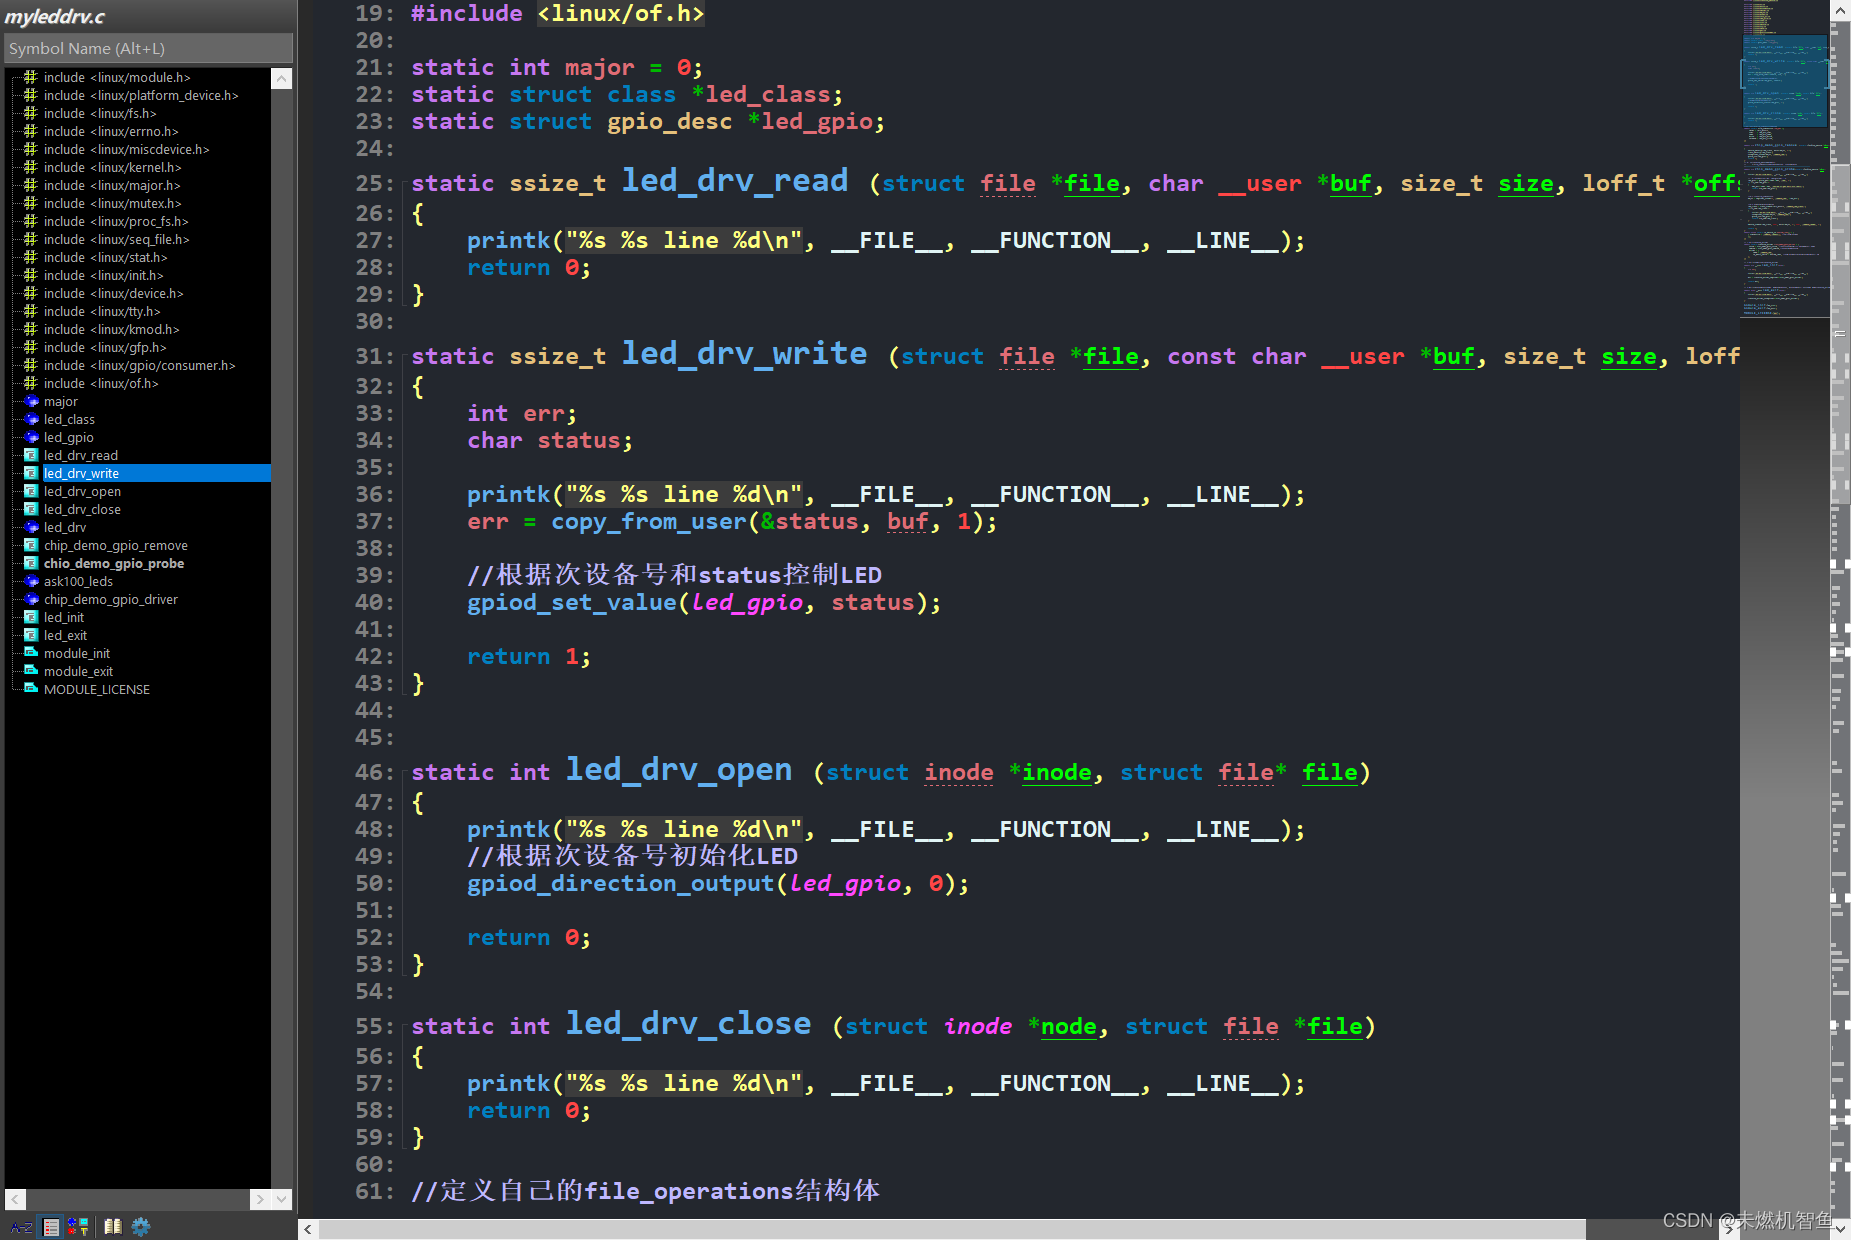Select the sort-by-type symbols icon
Image resolution: width=1851 pixels, height=1240 pixels.
71,1226
